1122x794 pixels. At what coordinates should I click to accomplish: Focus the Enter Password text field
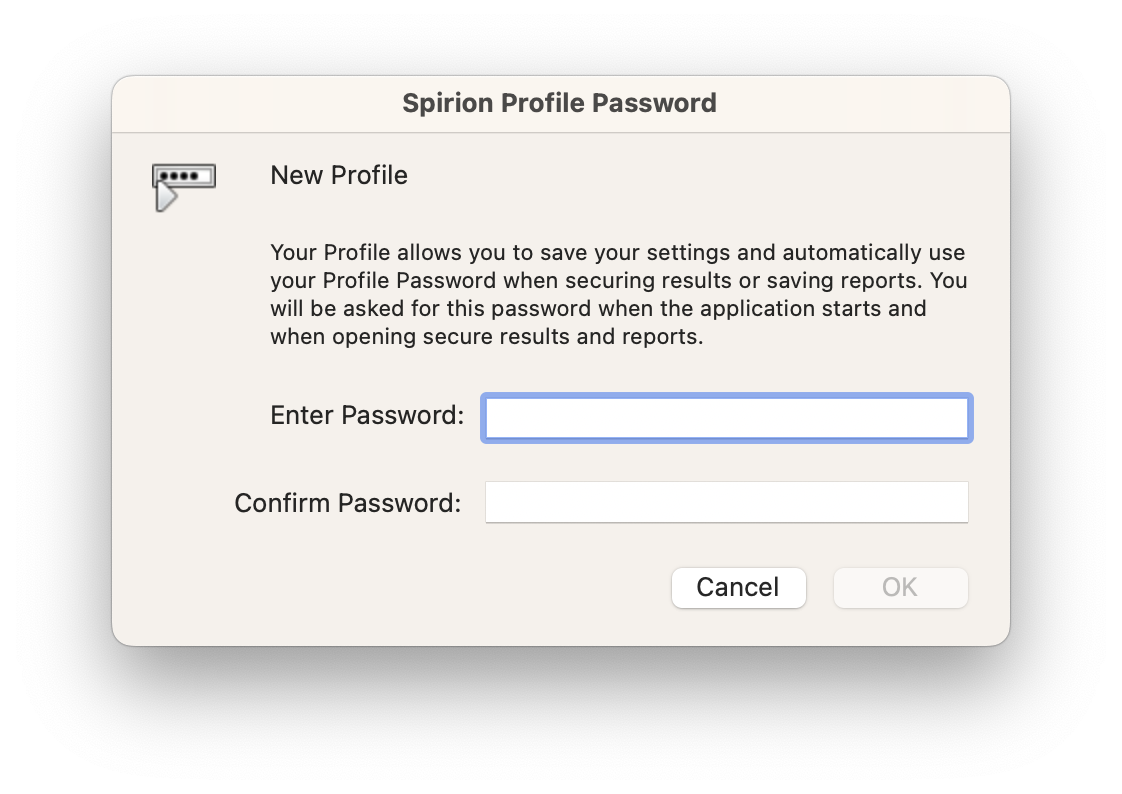pyautogui.click(x=726, y=418)
